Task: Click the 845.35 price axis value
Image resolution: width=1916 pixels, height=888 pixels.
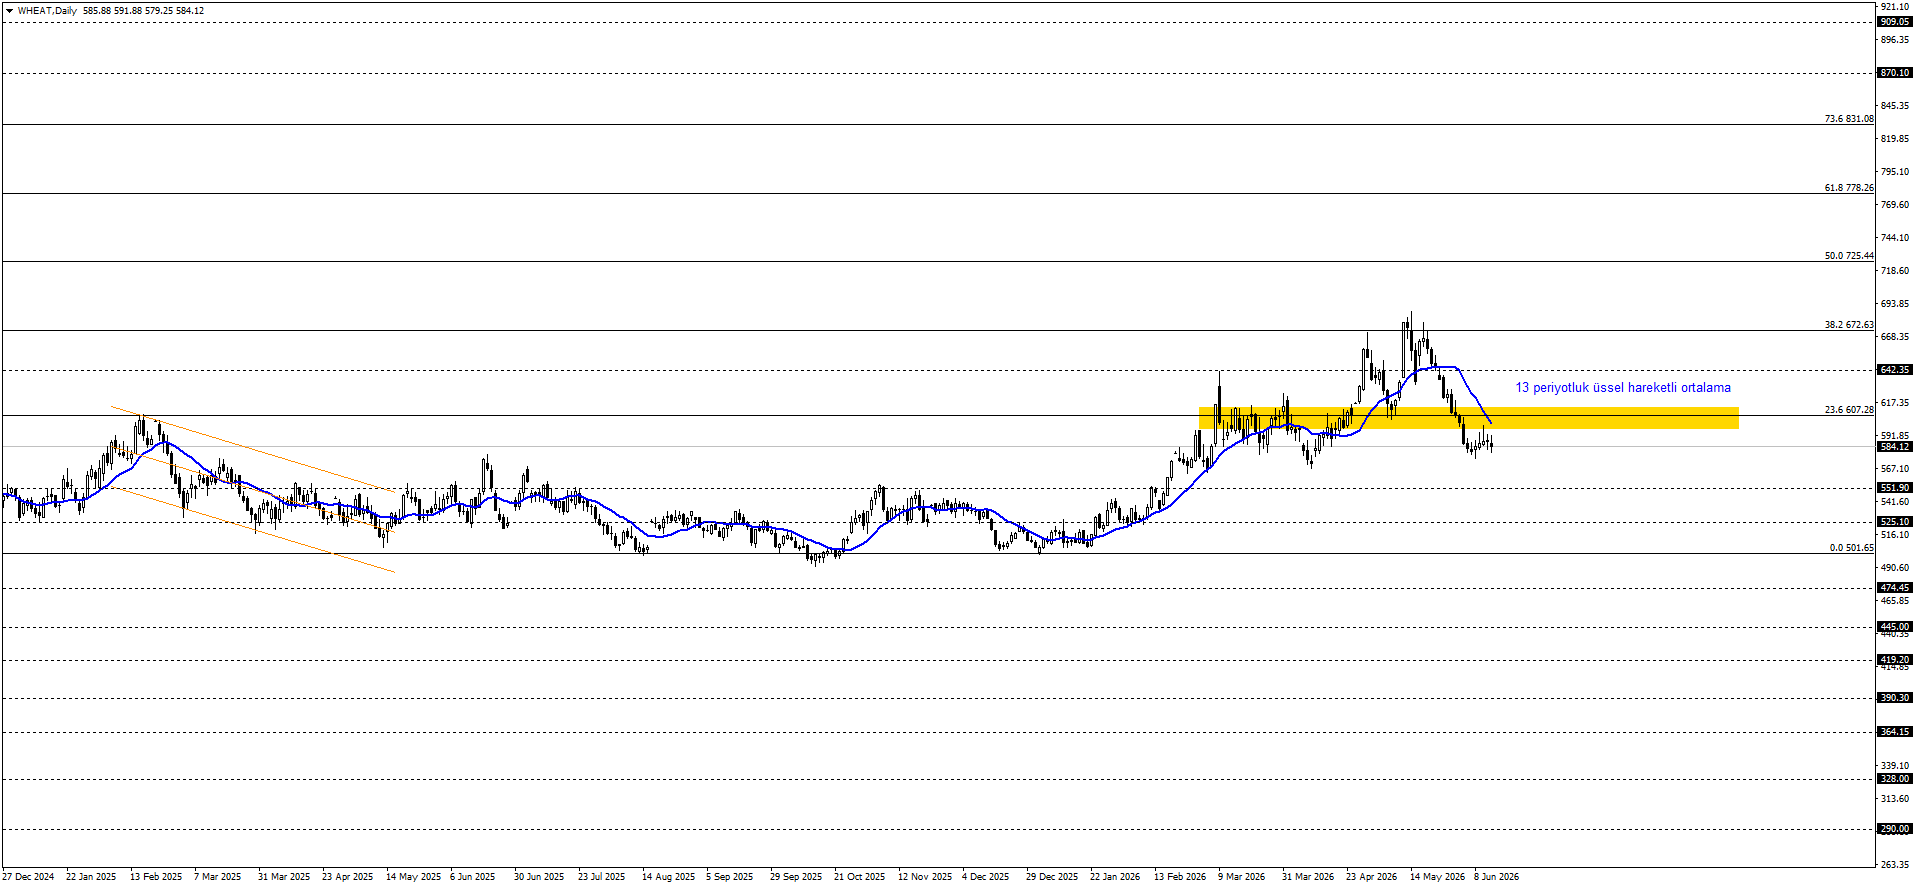Action: [x=1895, y=106]
